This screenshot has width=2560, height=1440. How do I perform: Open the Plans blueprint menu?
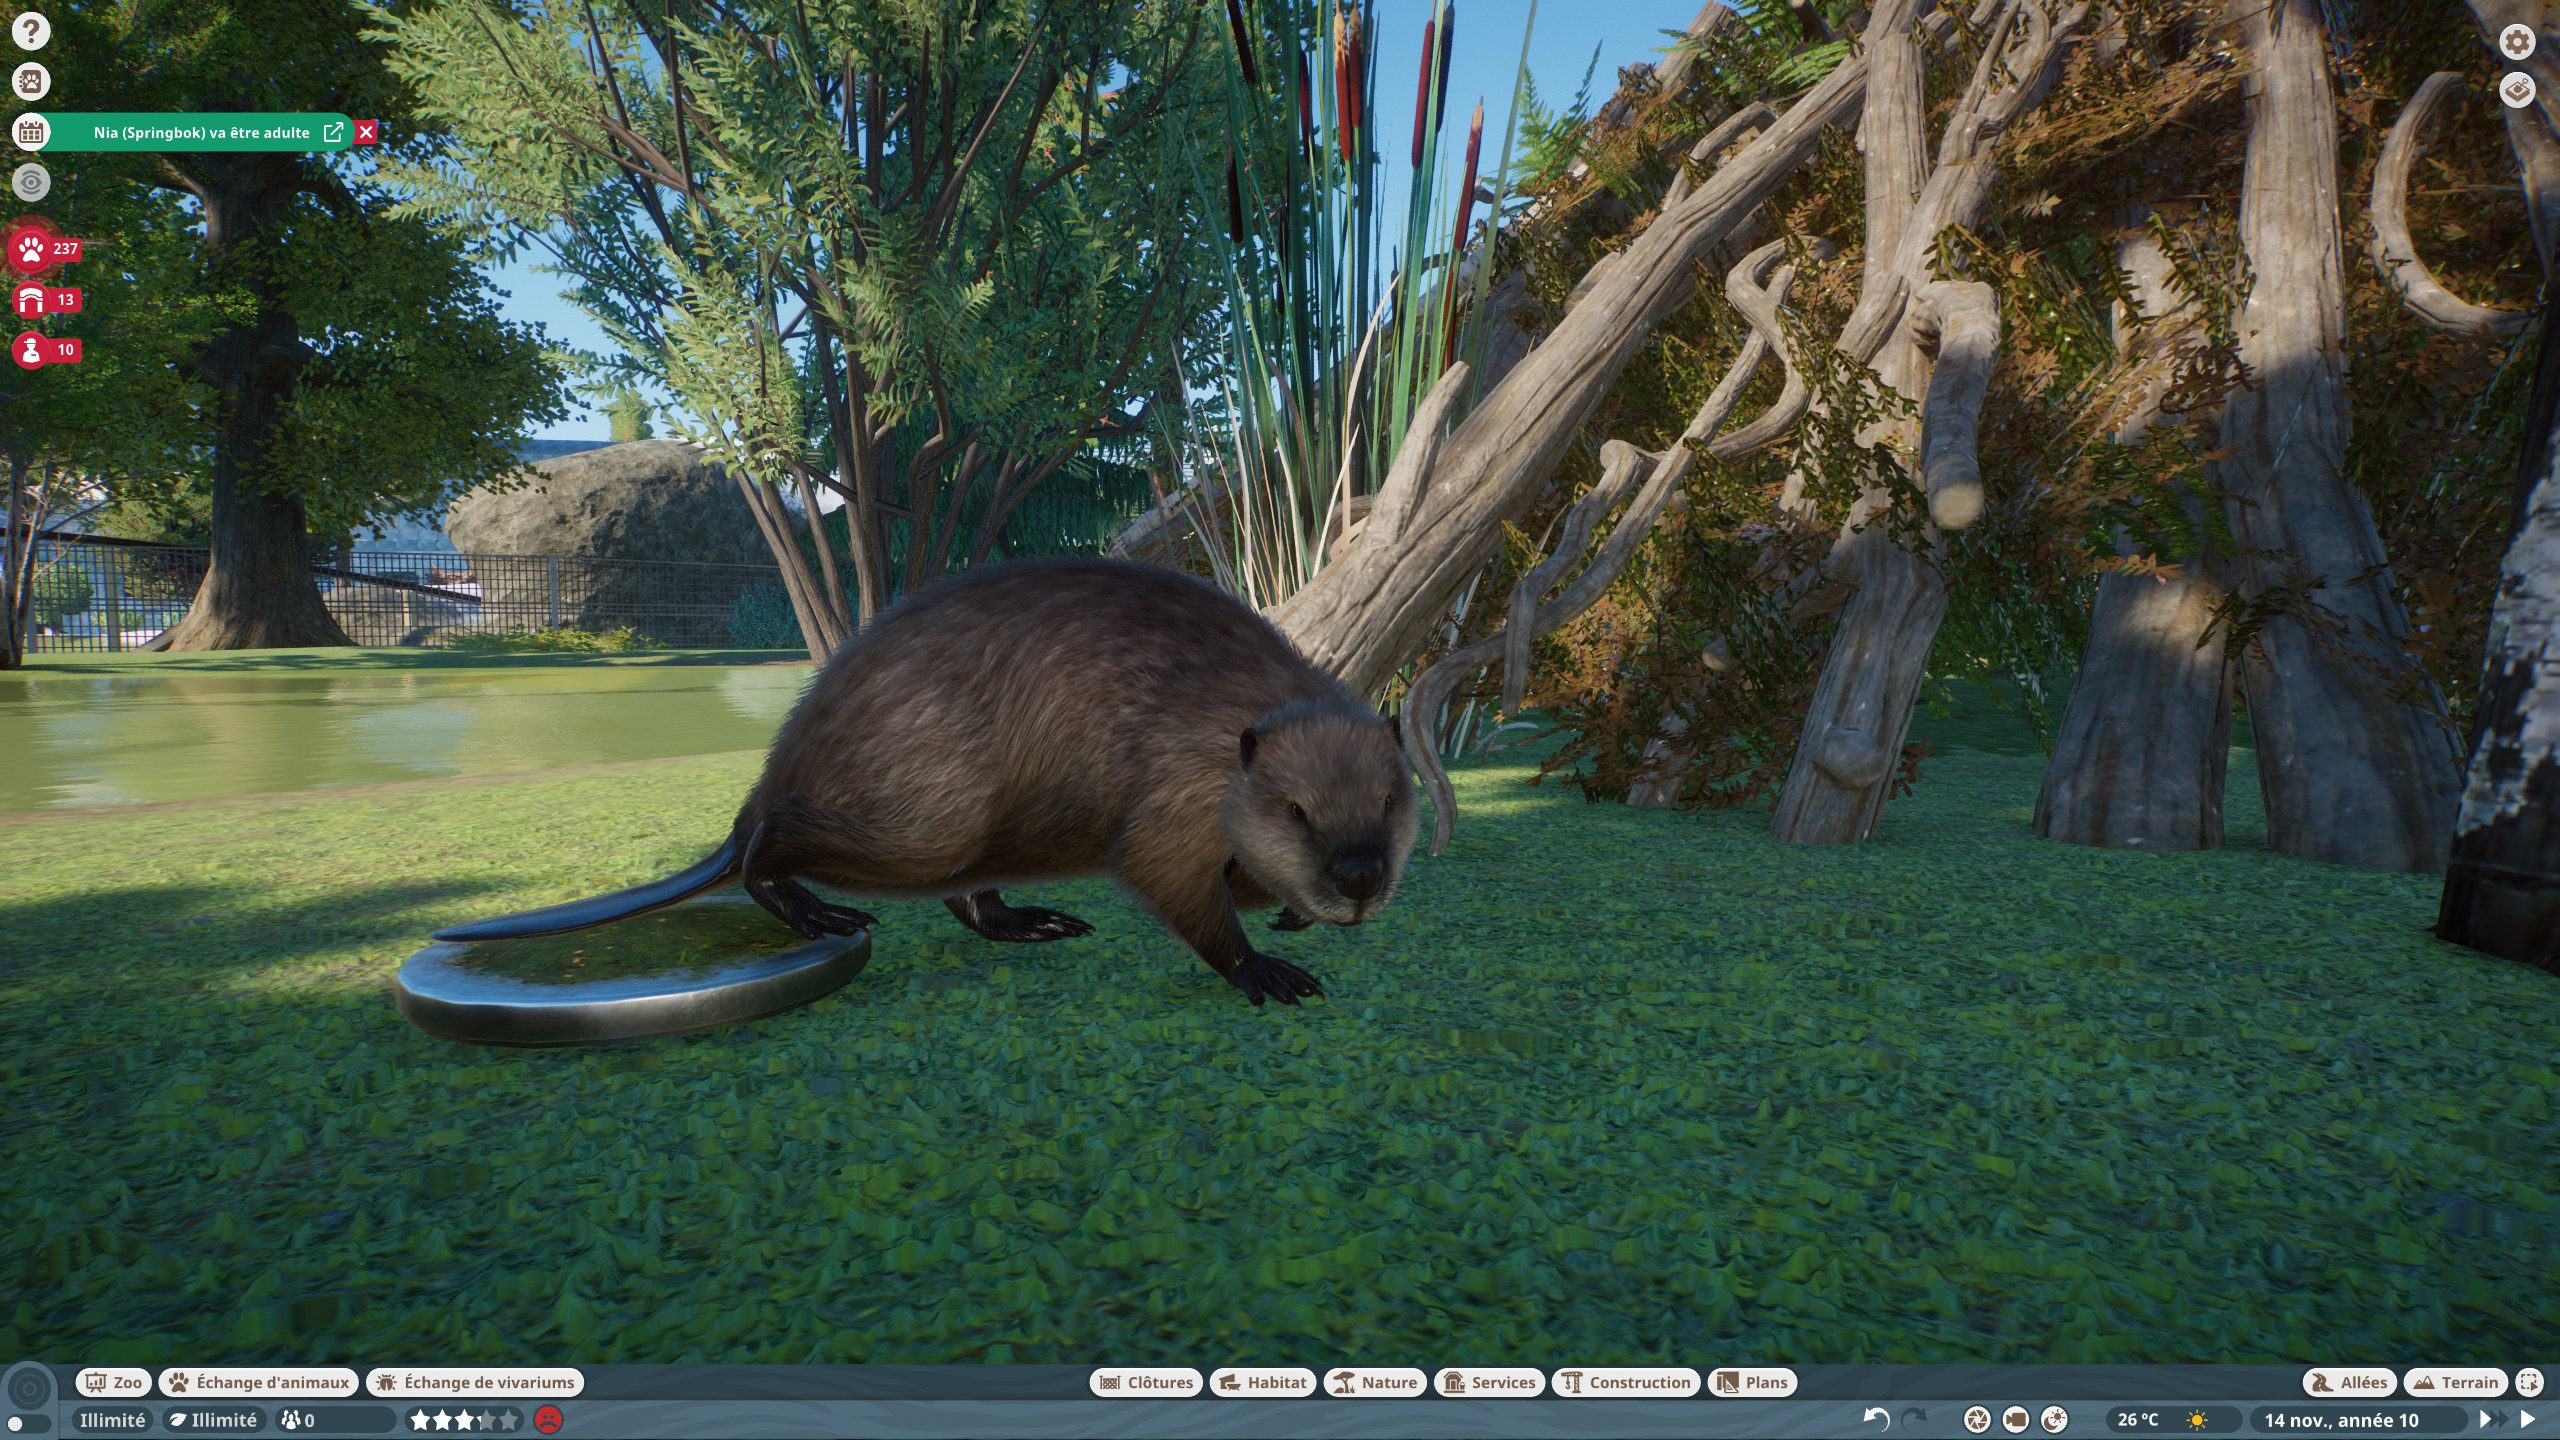pos(1752,1382)
